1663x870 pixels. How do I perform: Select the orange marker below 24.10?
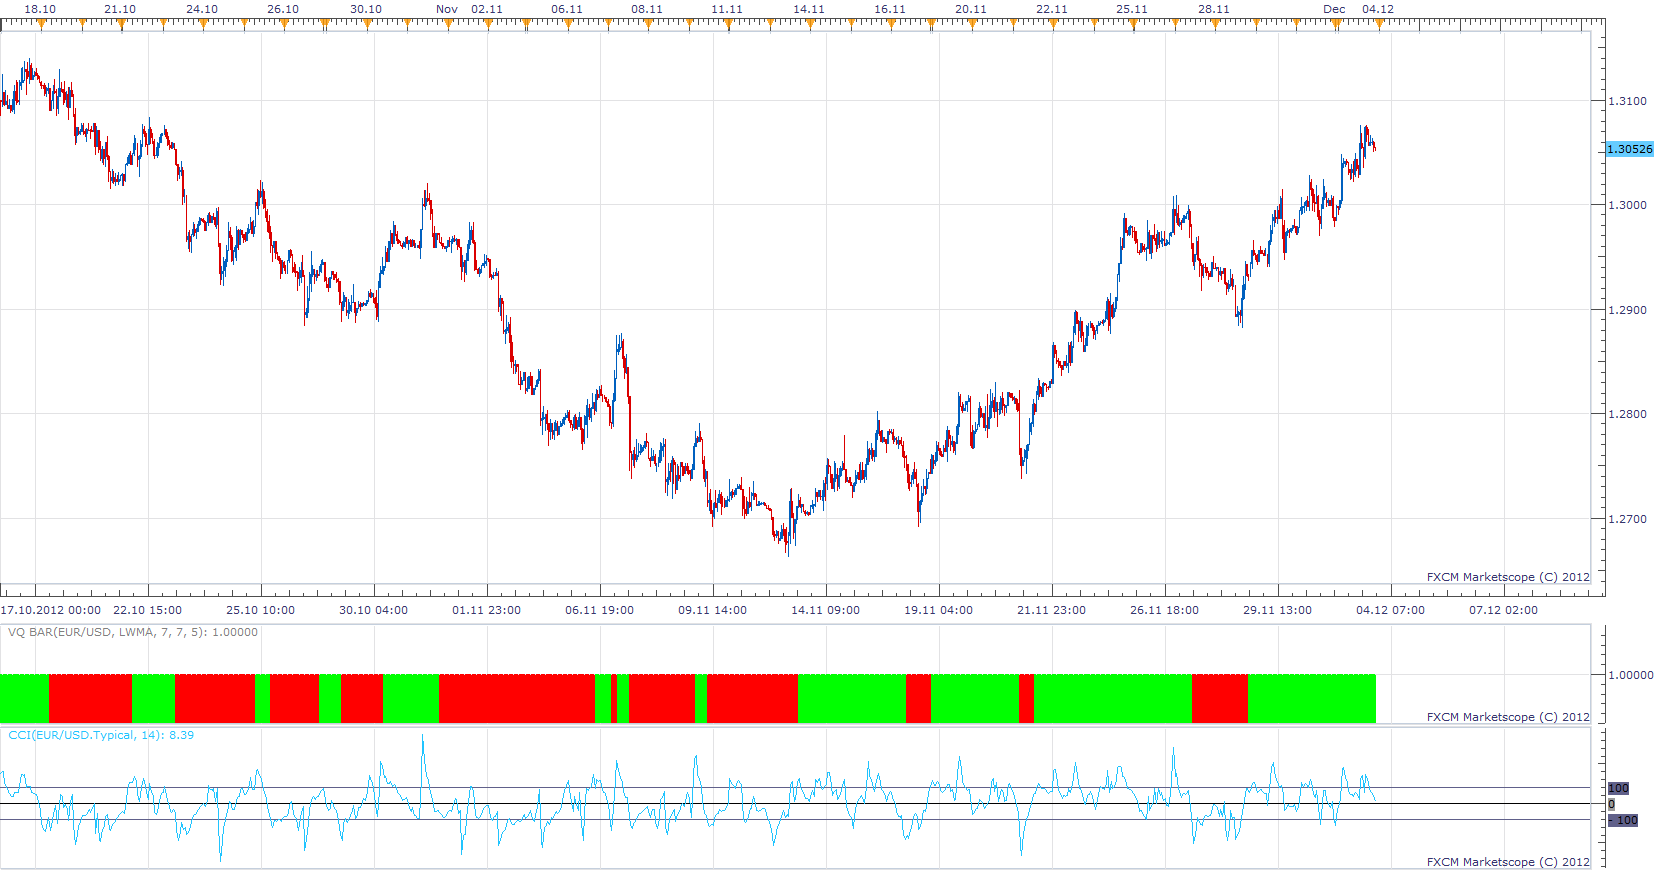[x=202, y=24]
